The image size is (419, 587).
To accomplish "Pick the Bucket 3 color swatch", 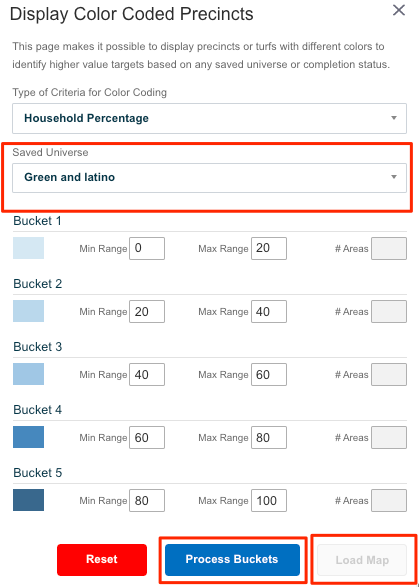I will 28,374.
